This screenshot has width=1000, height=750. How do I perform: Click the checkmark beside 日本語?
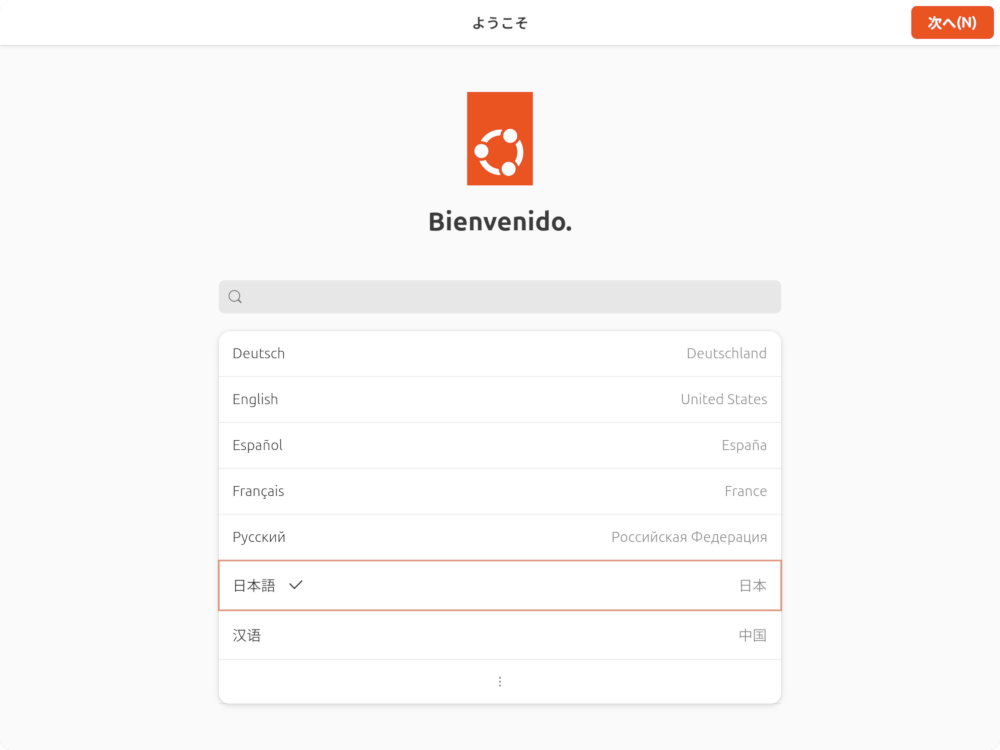(295, 585)
